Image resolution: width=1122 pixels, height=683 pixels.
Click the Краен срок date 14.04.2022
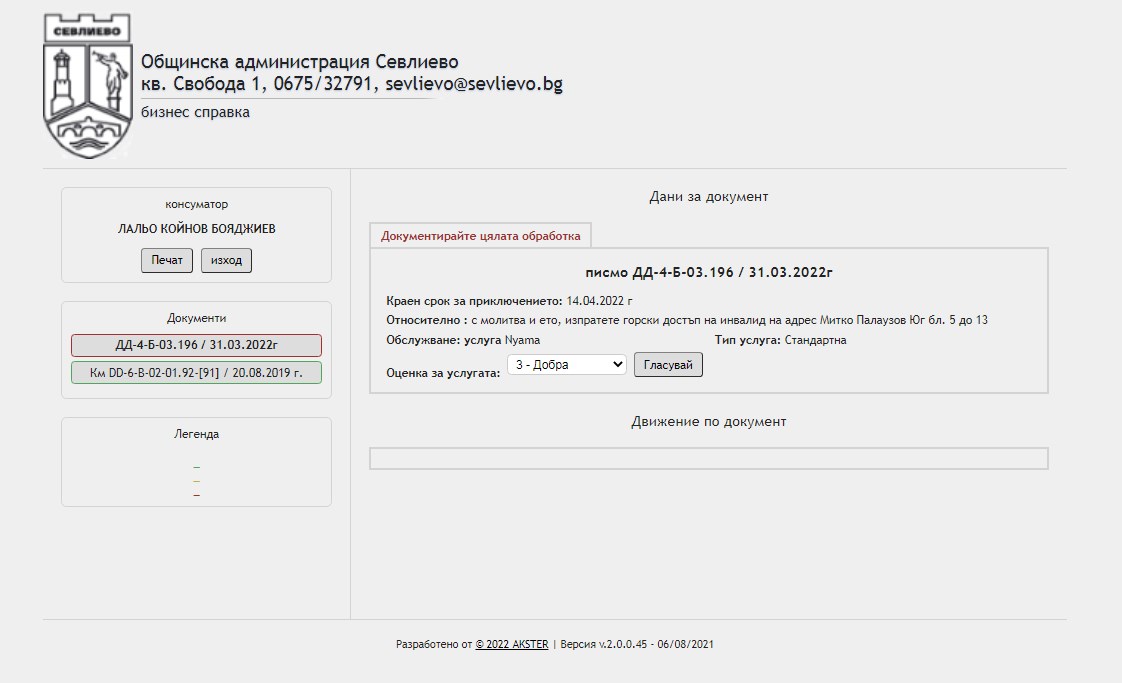[599, 300]
